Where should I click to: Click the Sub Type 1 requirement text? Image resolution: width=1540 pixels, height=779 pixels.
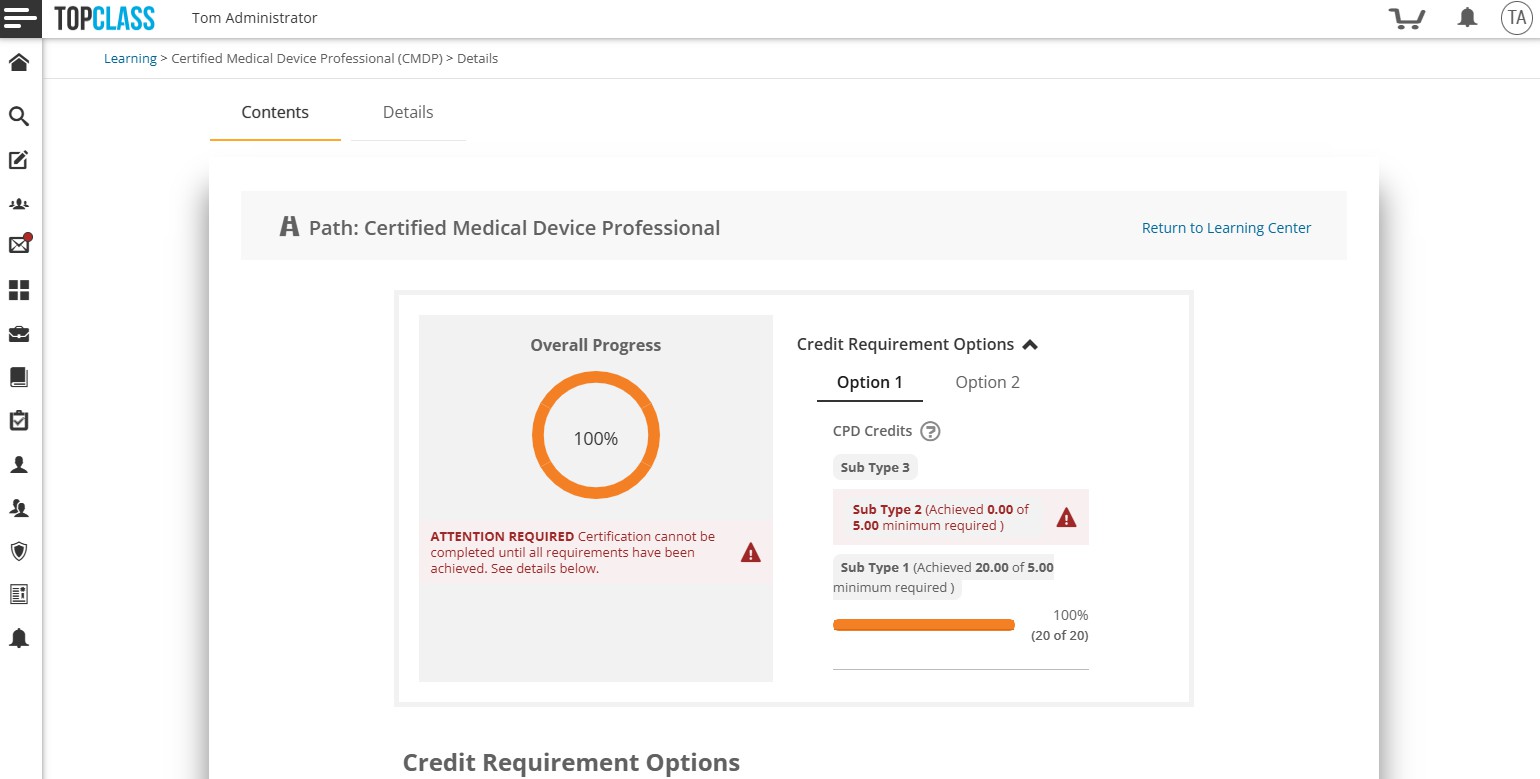tap(943, 577)
